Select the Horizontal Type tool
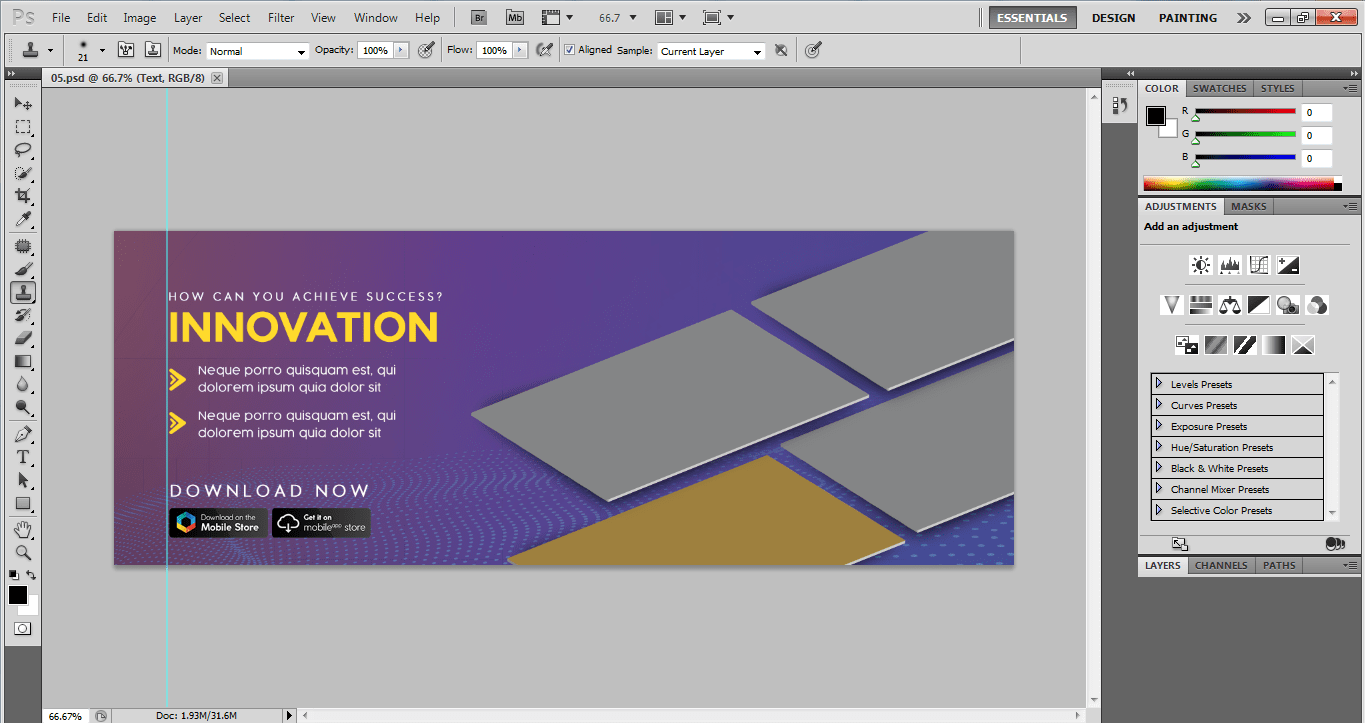 coord(22,457)
